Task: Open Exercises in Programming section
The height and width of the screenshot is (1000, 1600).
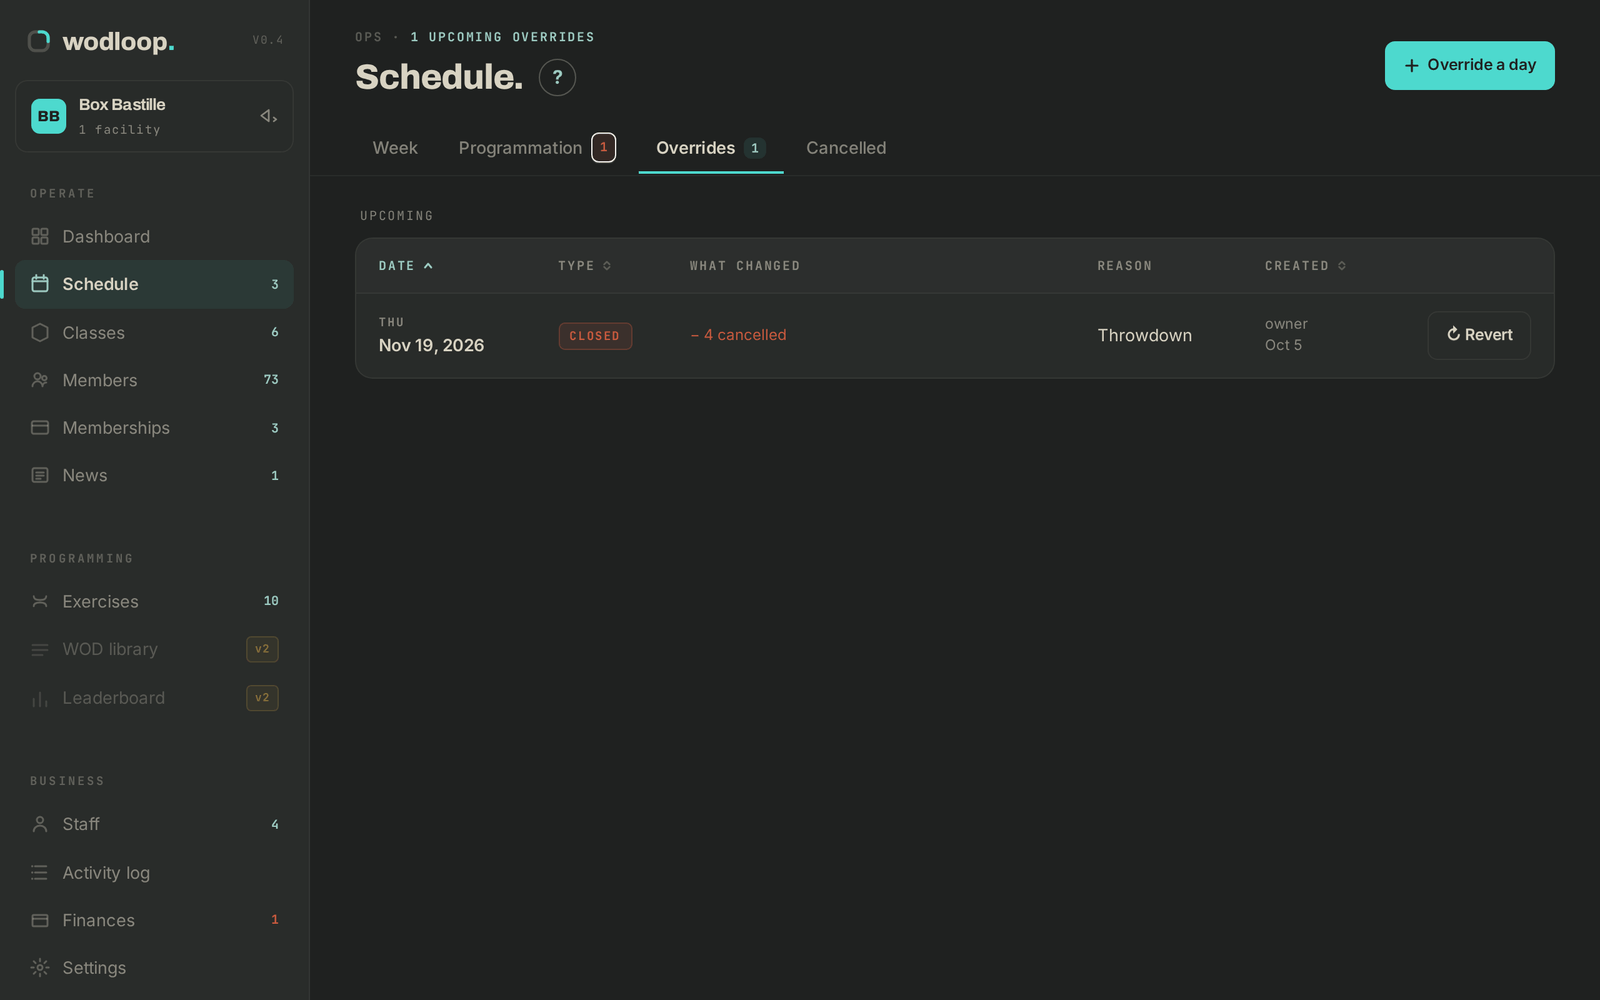Action: (154, 601)
